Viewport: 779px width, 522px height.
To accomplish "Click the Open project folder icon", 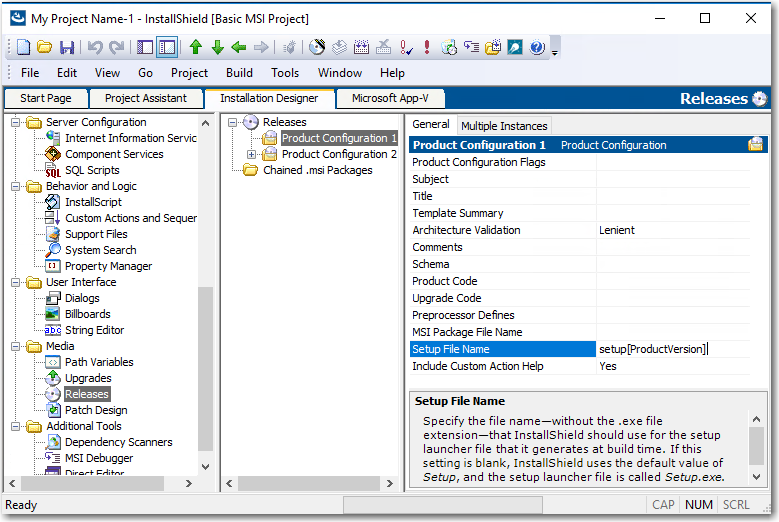I will click(x=45, y=47).
